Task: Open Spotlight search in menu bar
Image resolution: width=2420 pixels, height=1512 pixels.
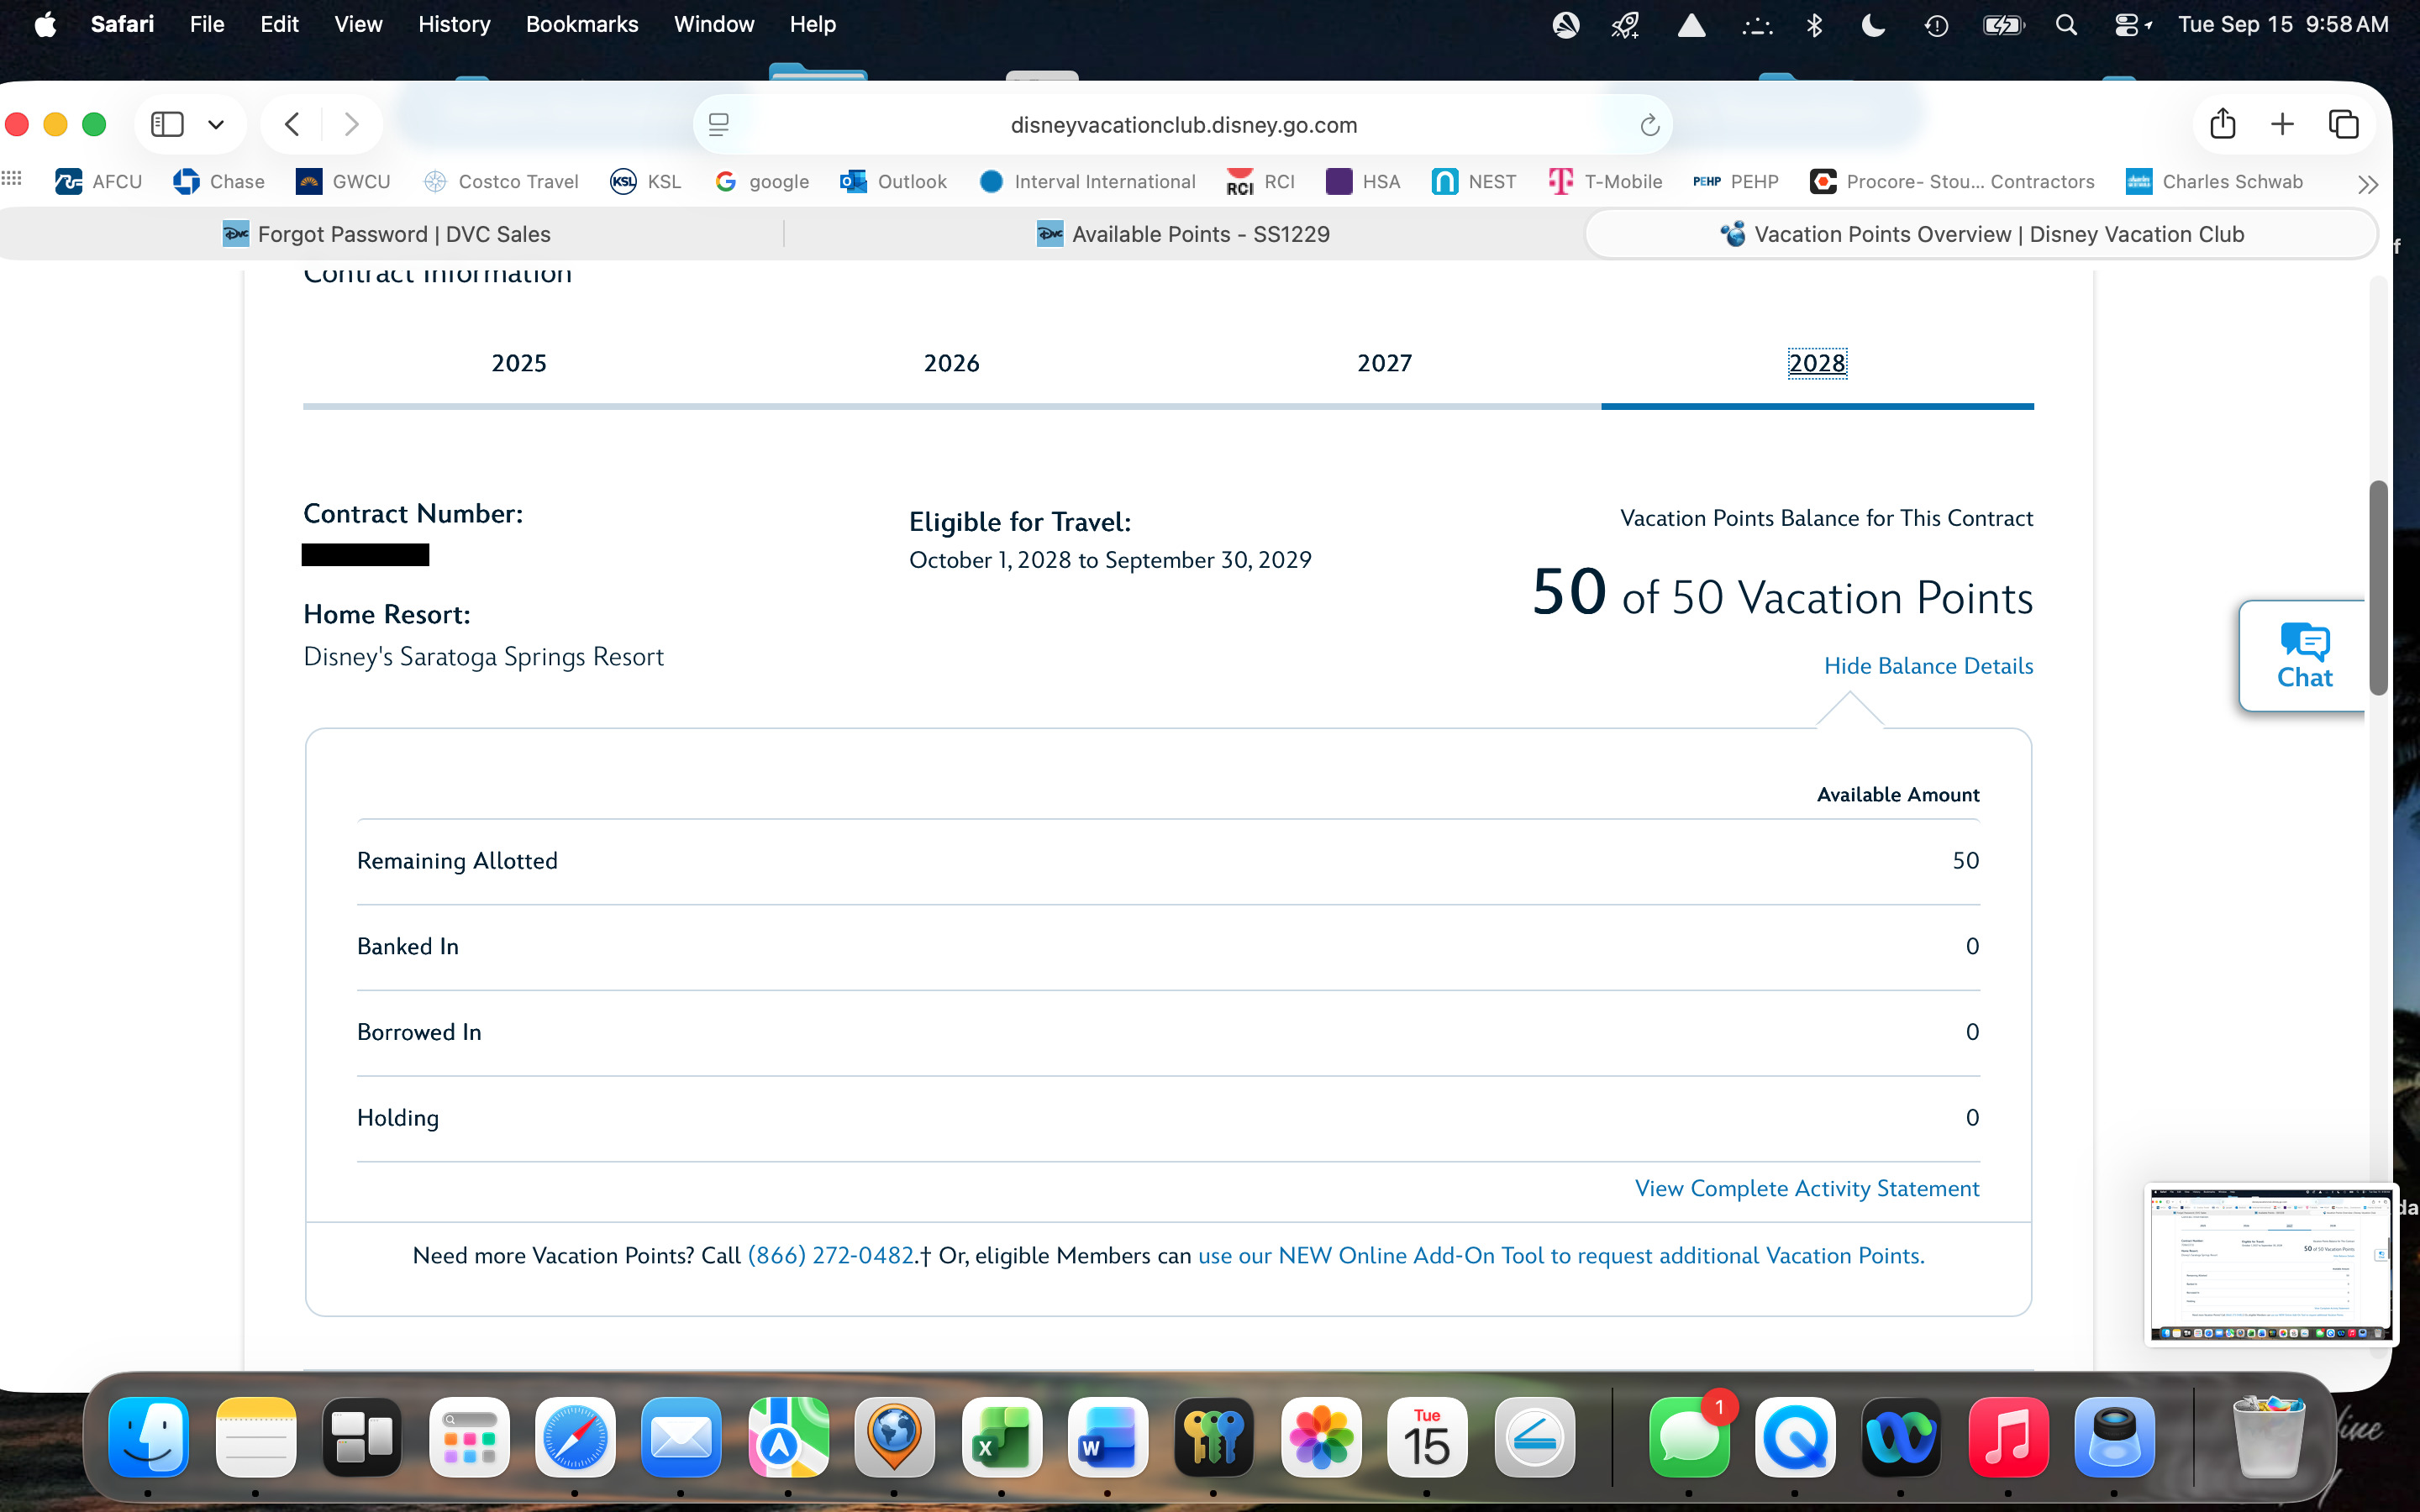Action: click(2066, 25)
